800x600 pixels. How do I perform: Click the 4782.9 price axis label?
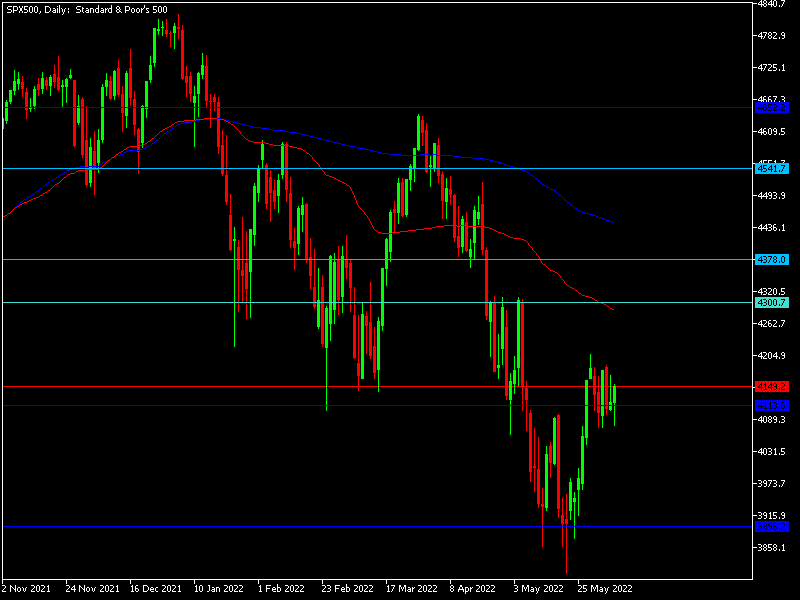pyautogui.click(x=771, y=36)
